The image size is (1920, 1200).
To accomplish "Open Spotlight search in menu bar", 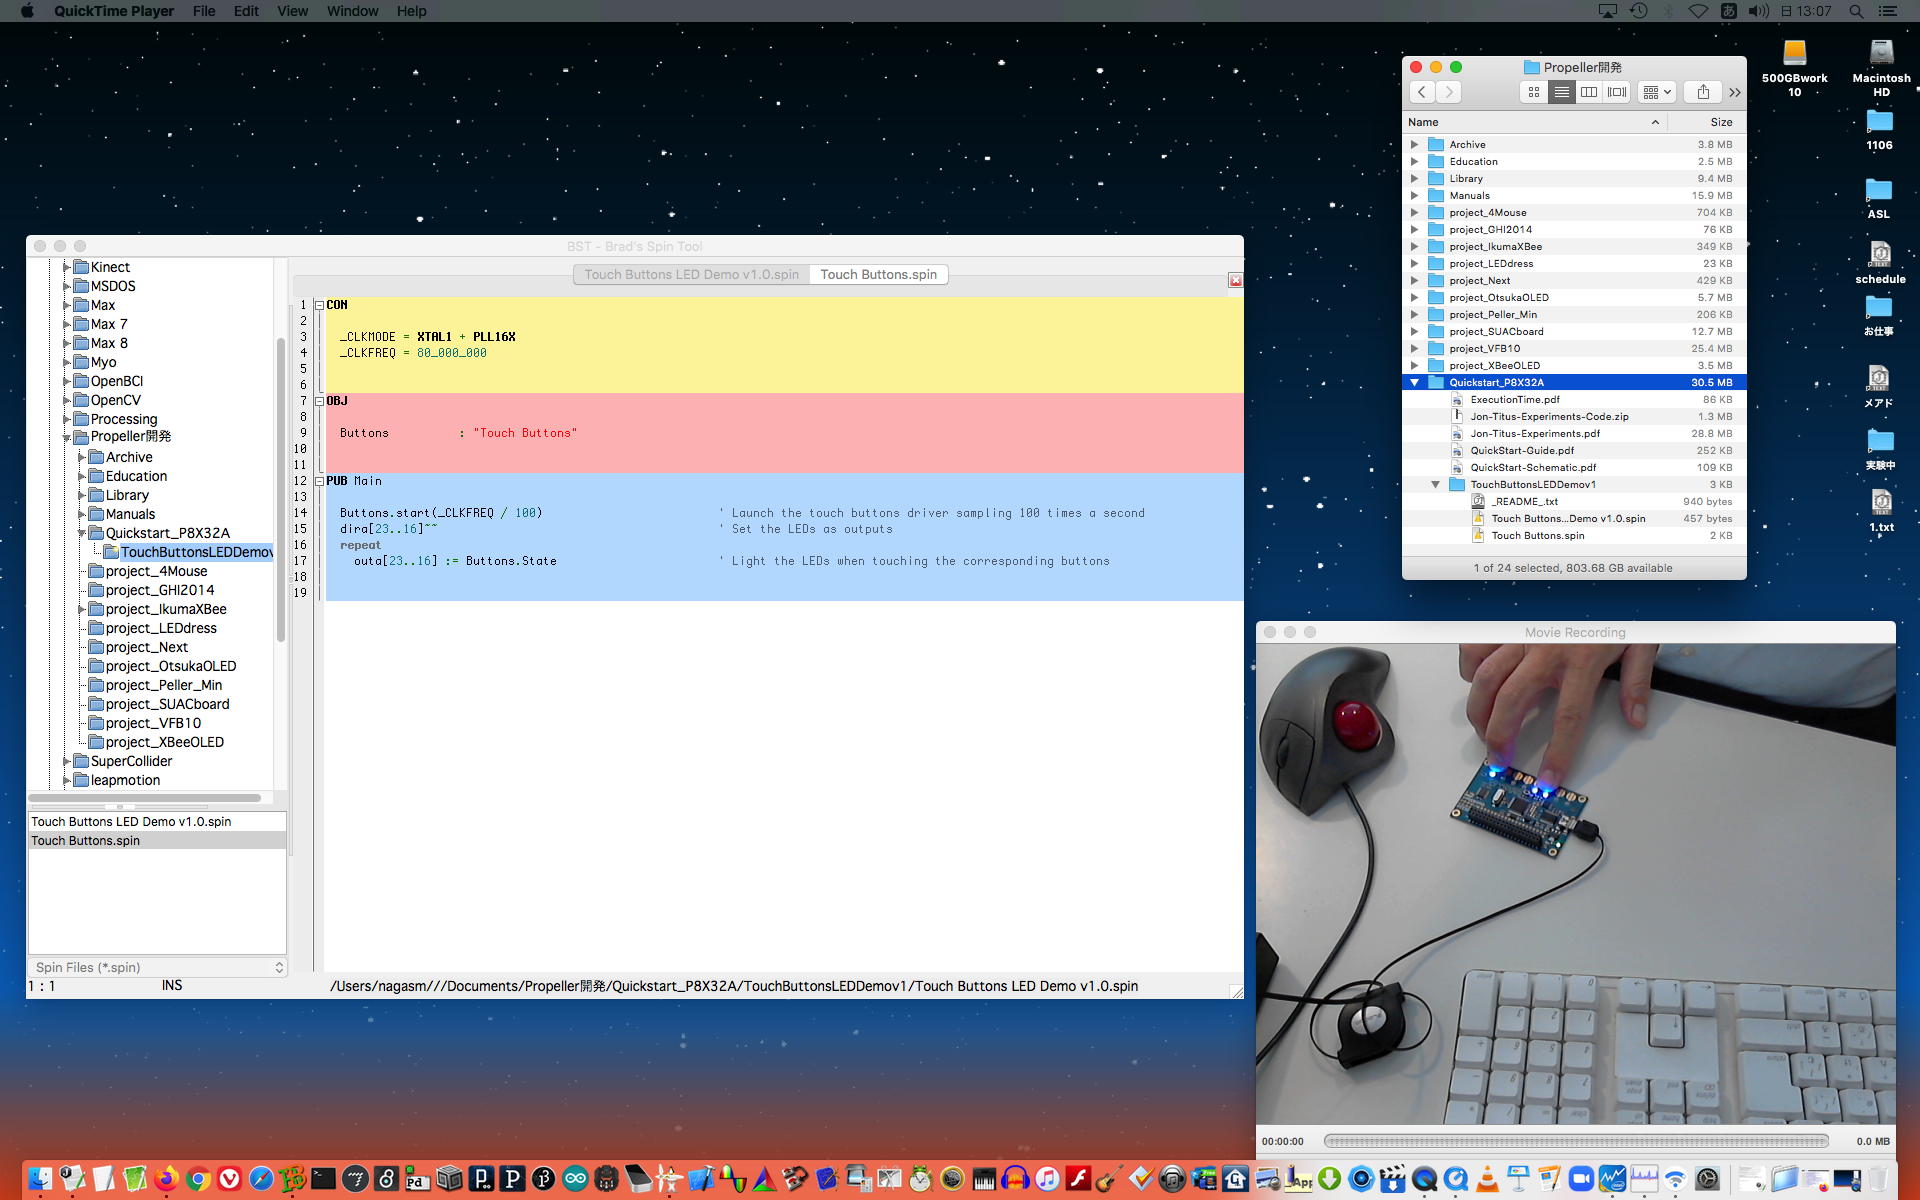I will pos(1856,11).
